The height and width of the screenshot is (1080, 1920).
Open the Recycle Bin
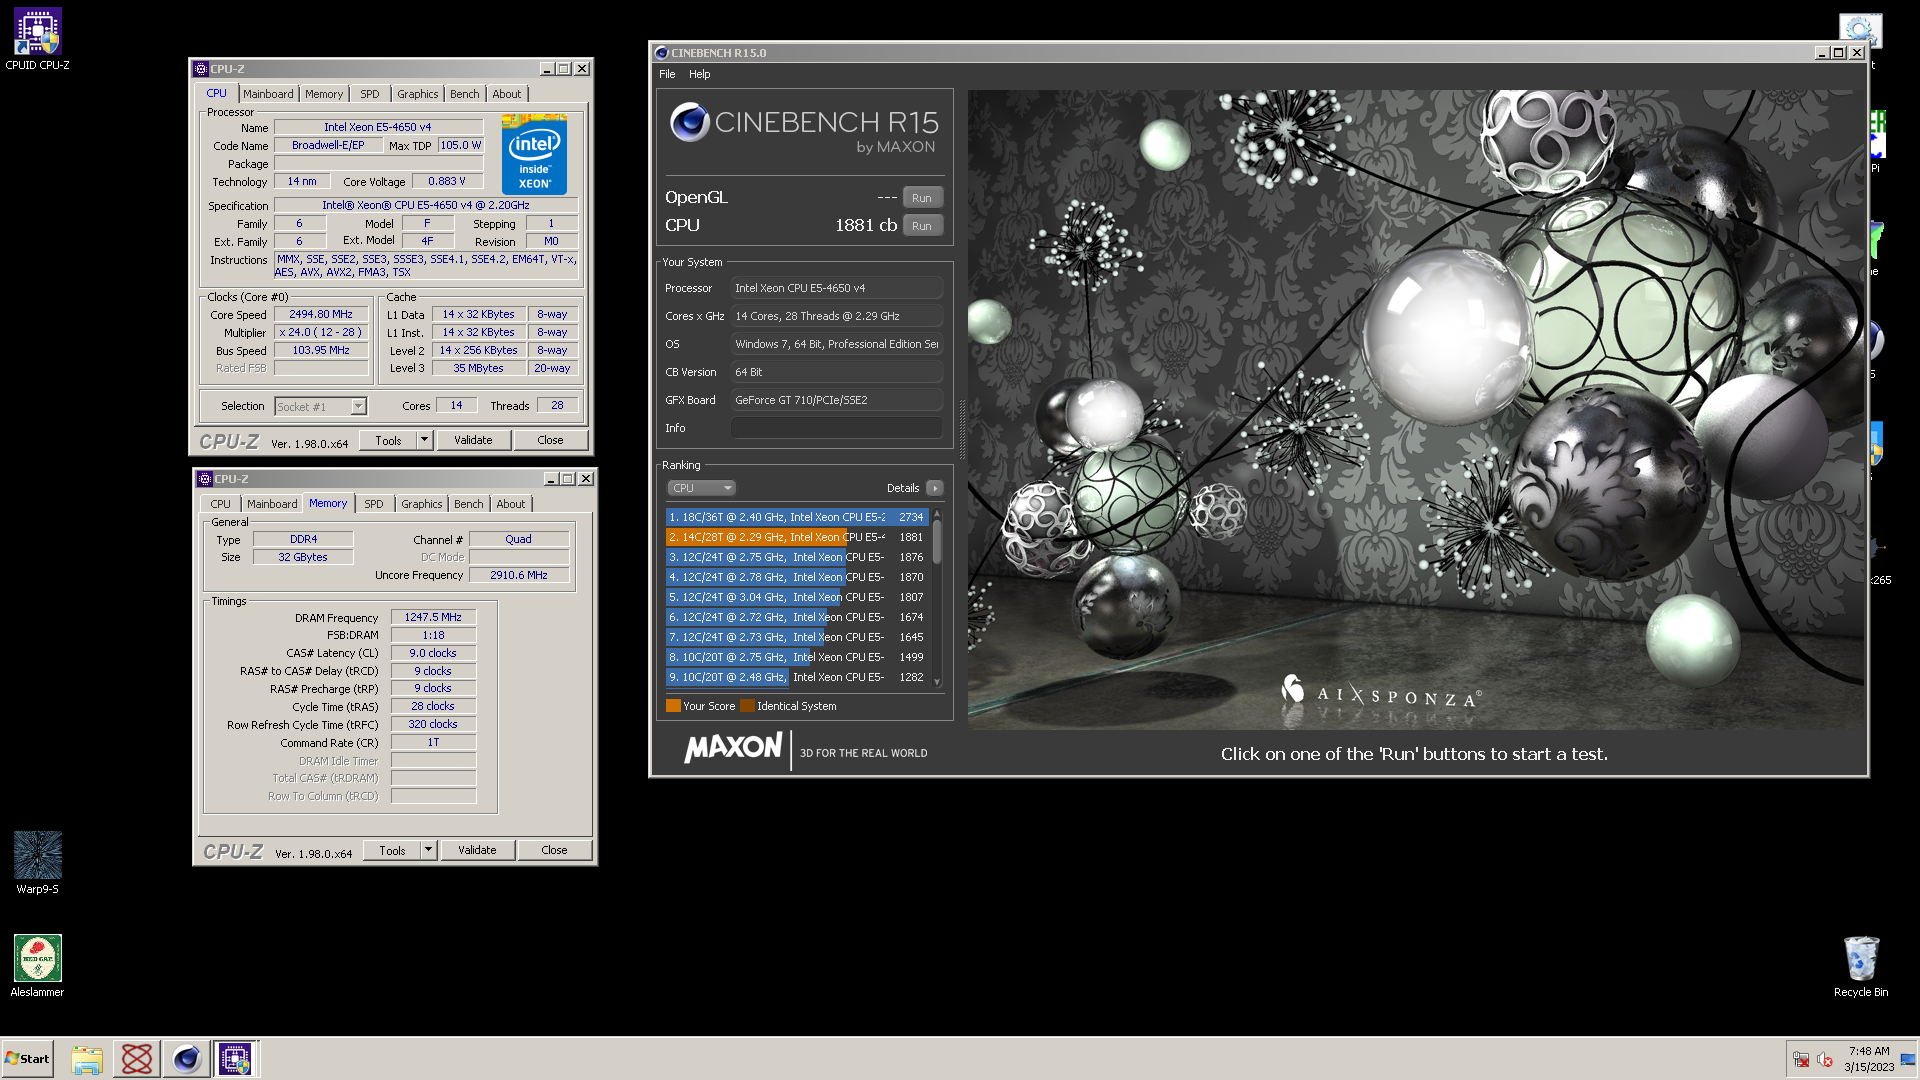pos(1861,965)
